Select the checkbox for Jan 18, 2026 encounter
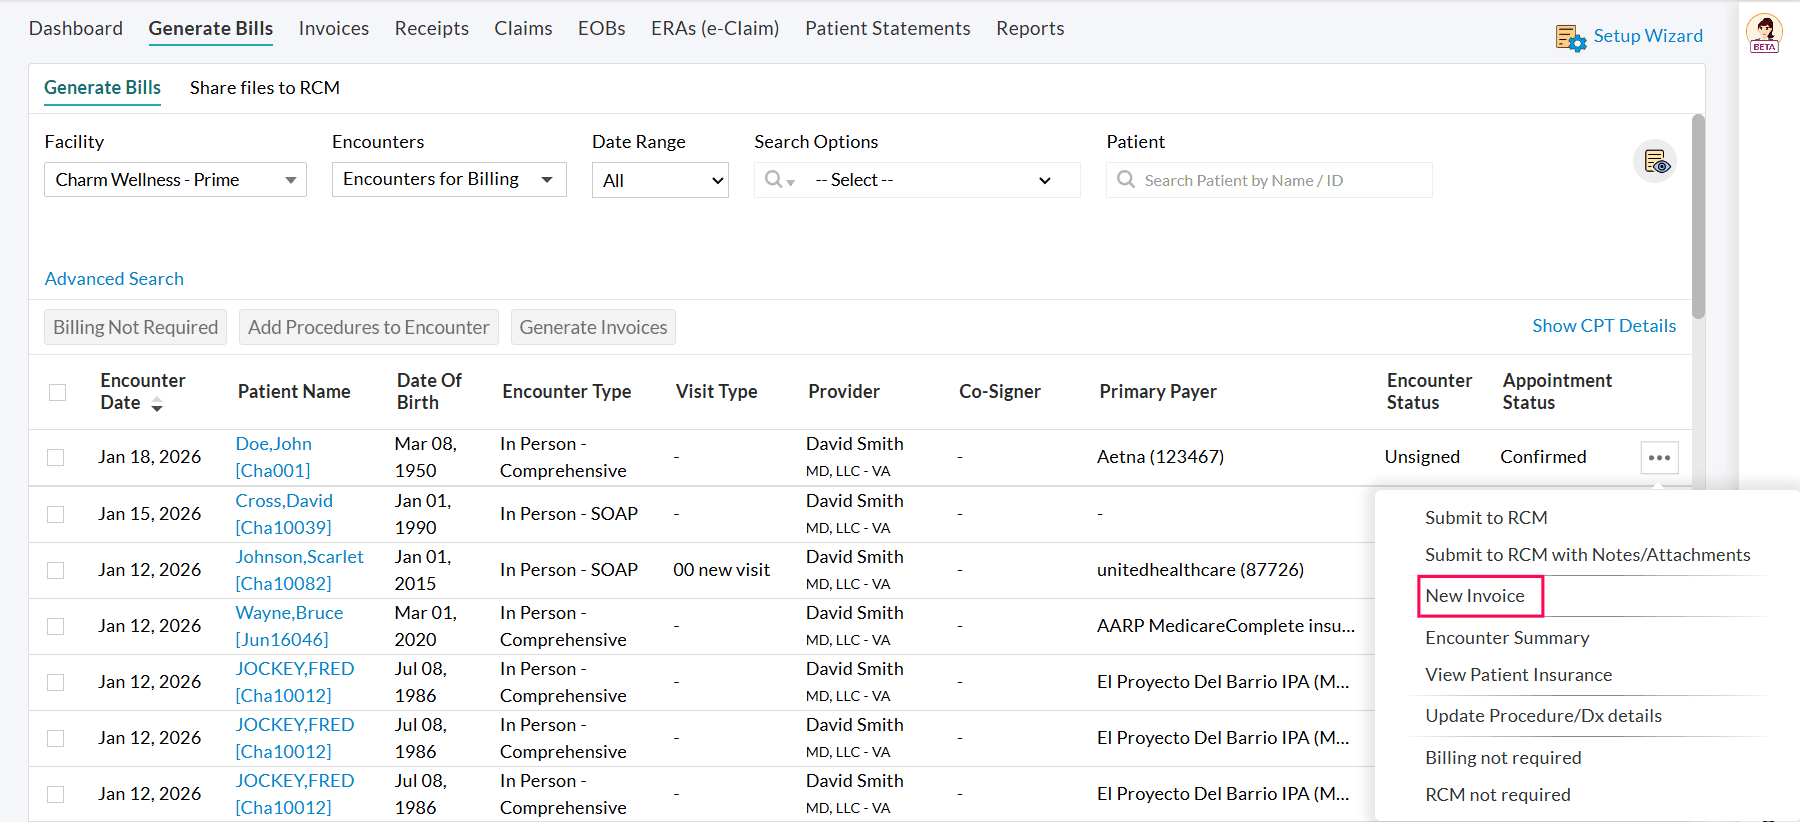 point(56,457)
